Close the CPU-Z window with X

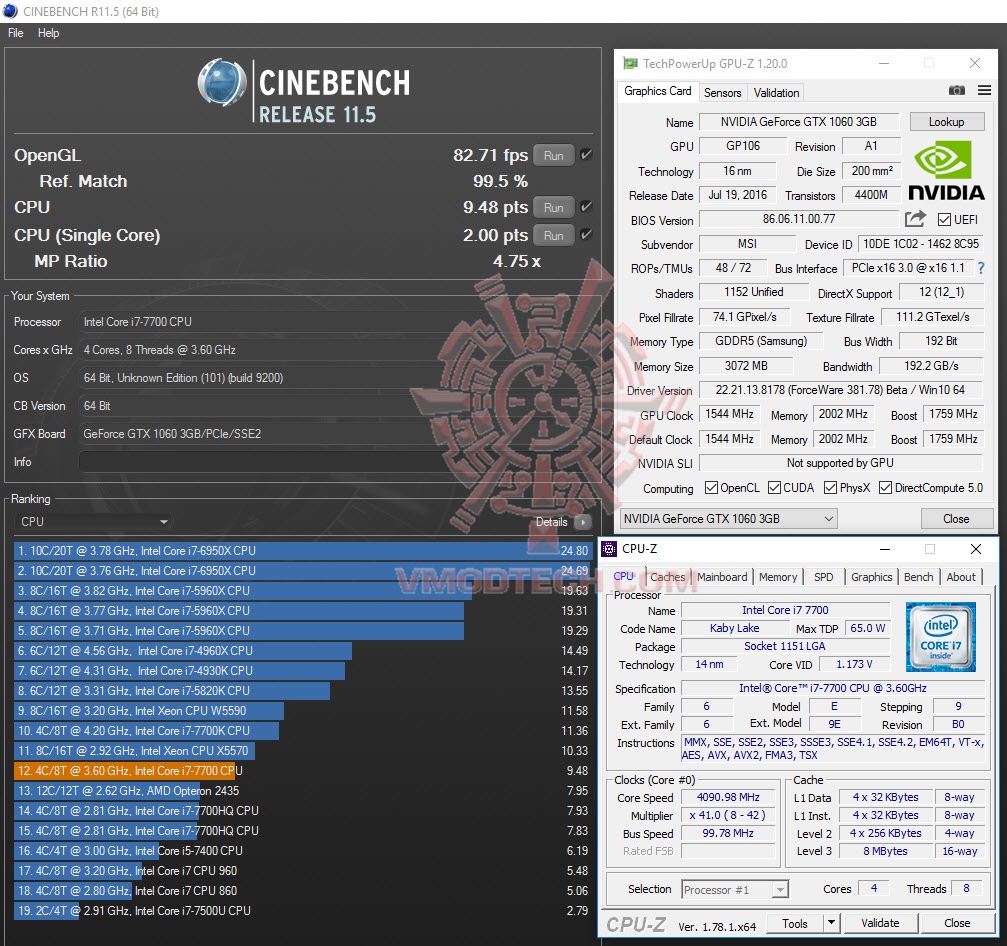click(x=976, y=549)
